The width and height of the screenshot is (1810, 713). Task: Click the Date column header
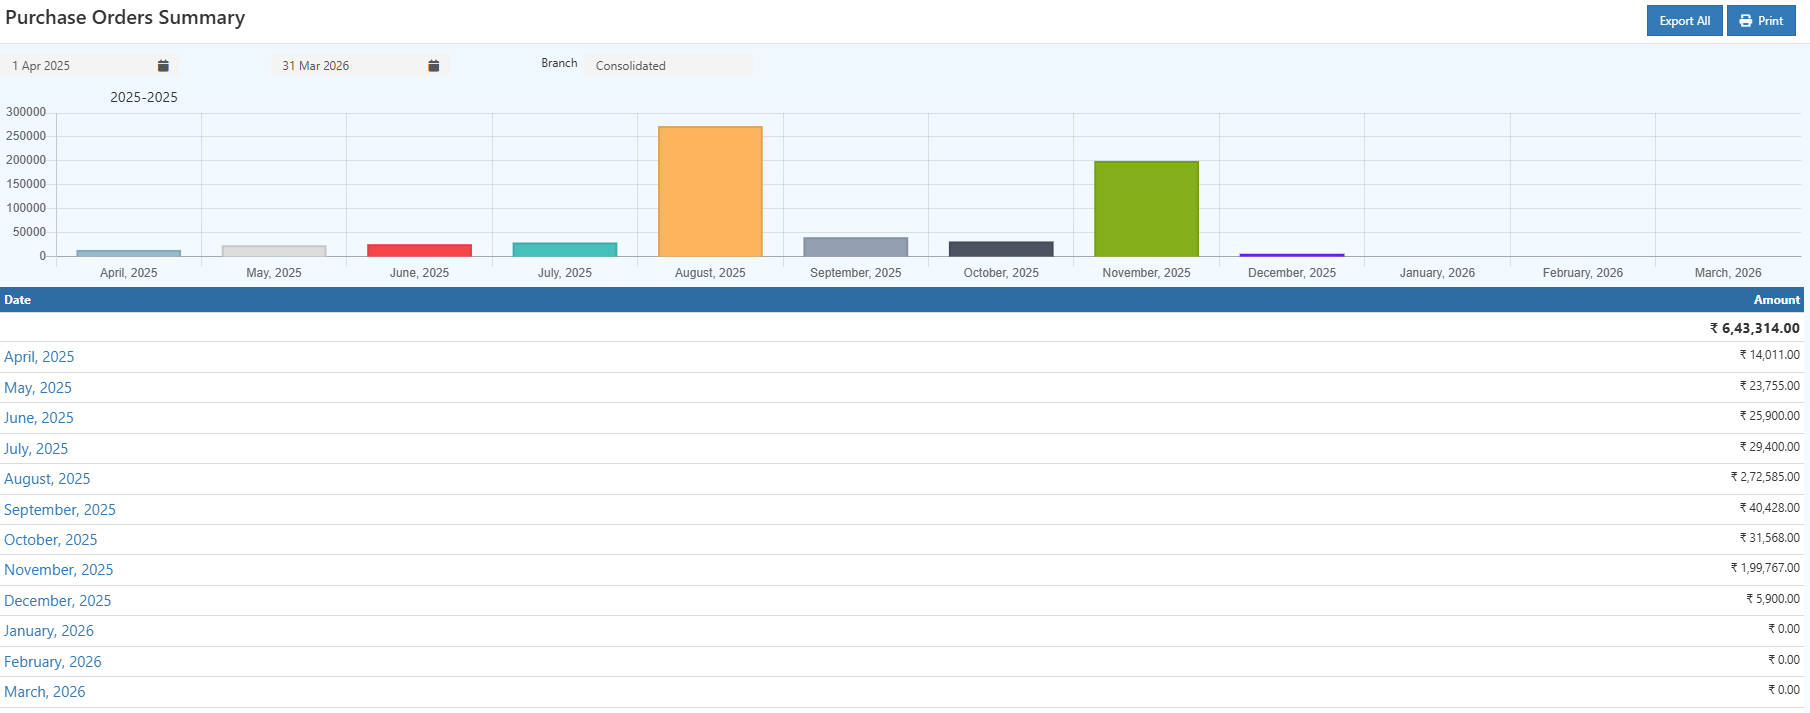pos(18,300)
